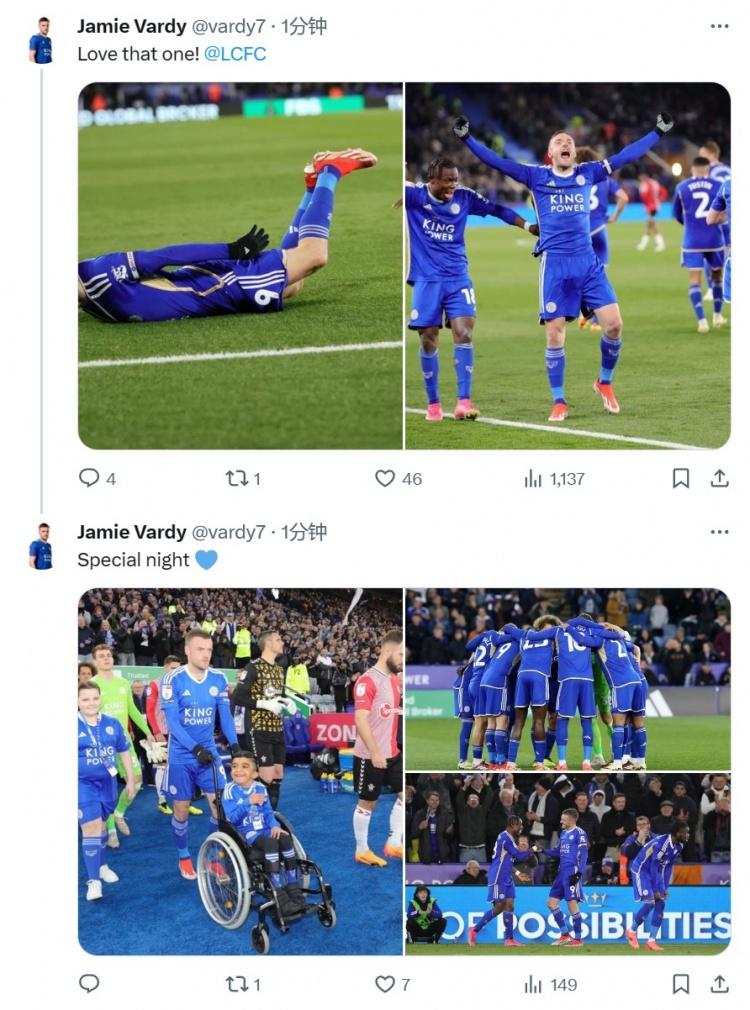Open more options for first tweet
This screenshot has width=750, height=1010.
[719, 26]
